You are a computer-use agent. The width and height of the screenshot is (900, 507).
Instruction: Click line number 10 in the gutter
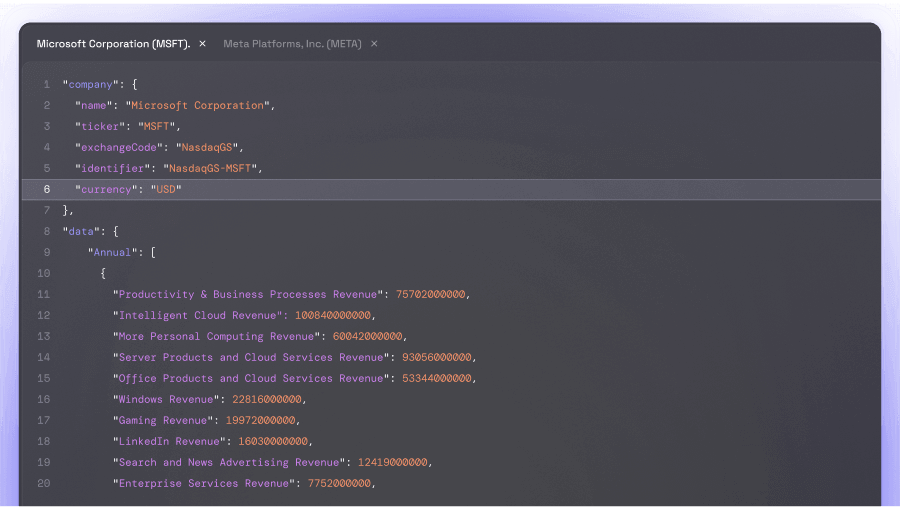44,273
